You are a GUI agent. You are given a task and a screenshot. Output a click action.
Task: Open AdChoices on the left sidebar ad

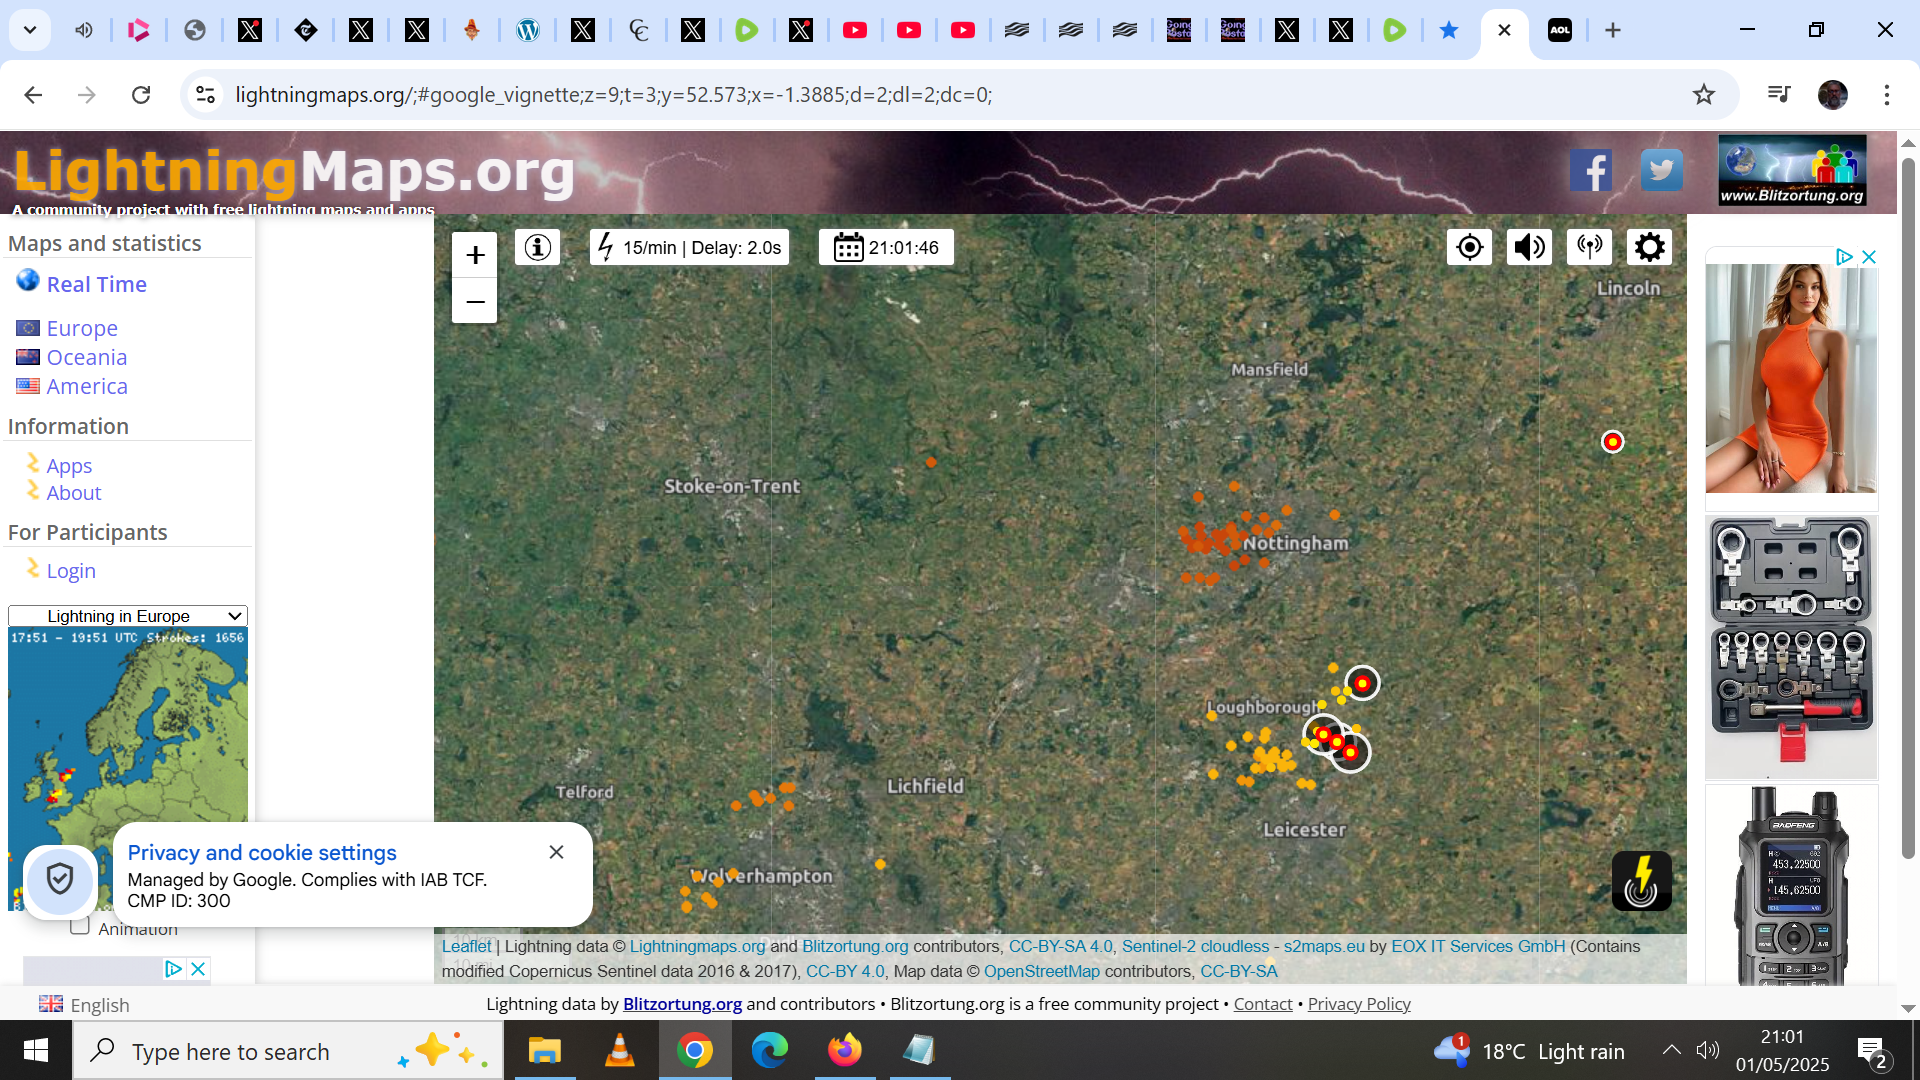point(173,969)
